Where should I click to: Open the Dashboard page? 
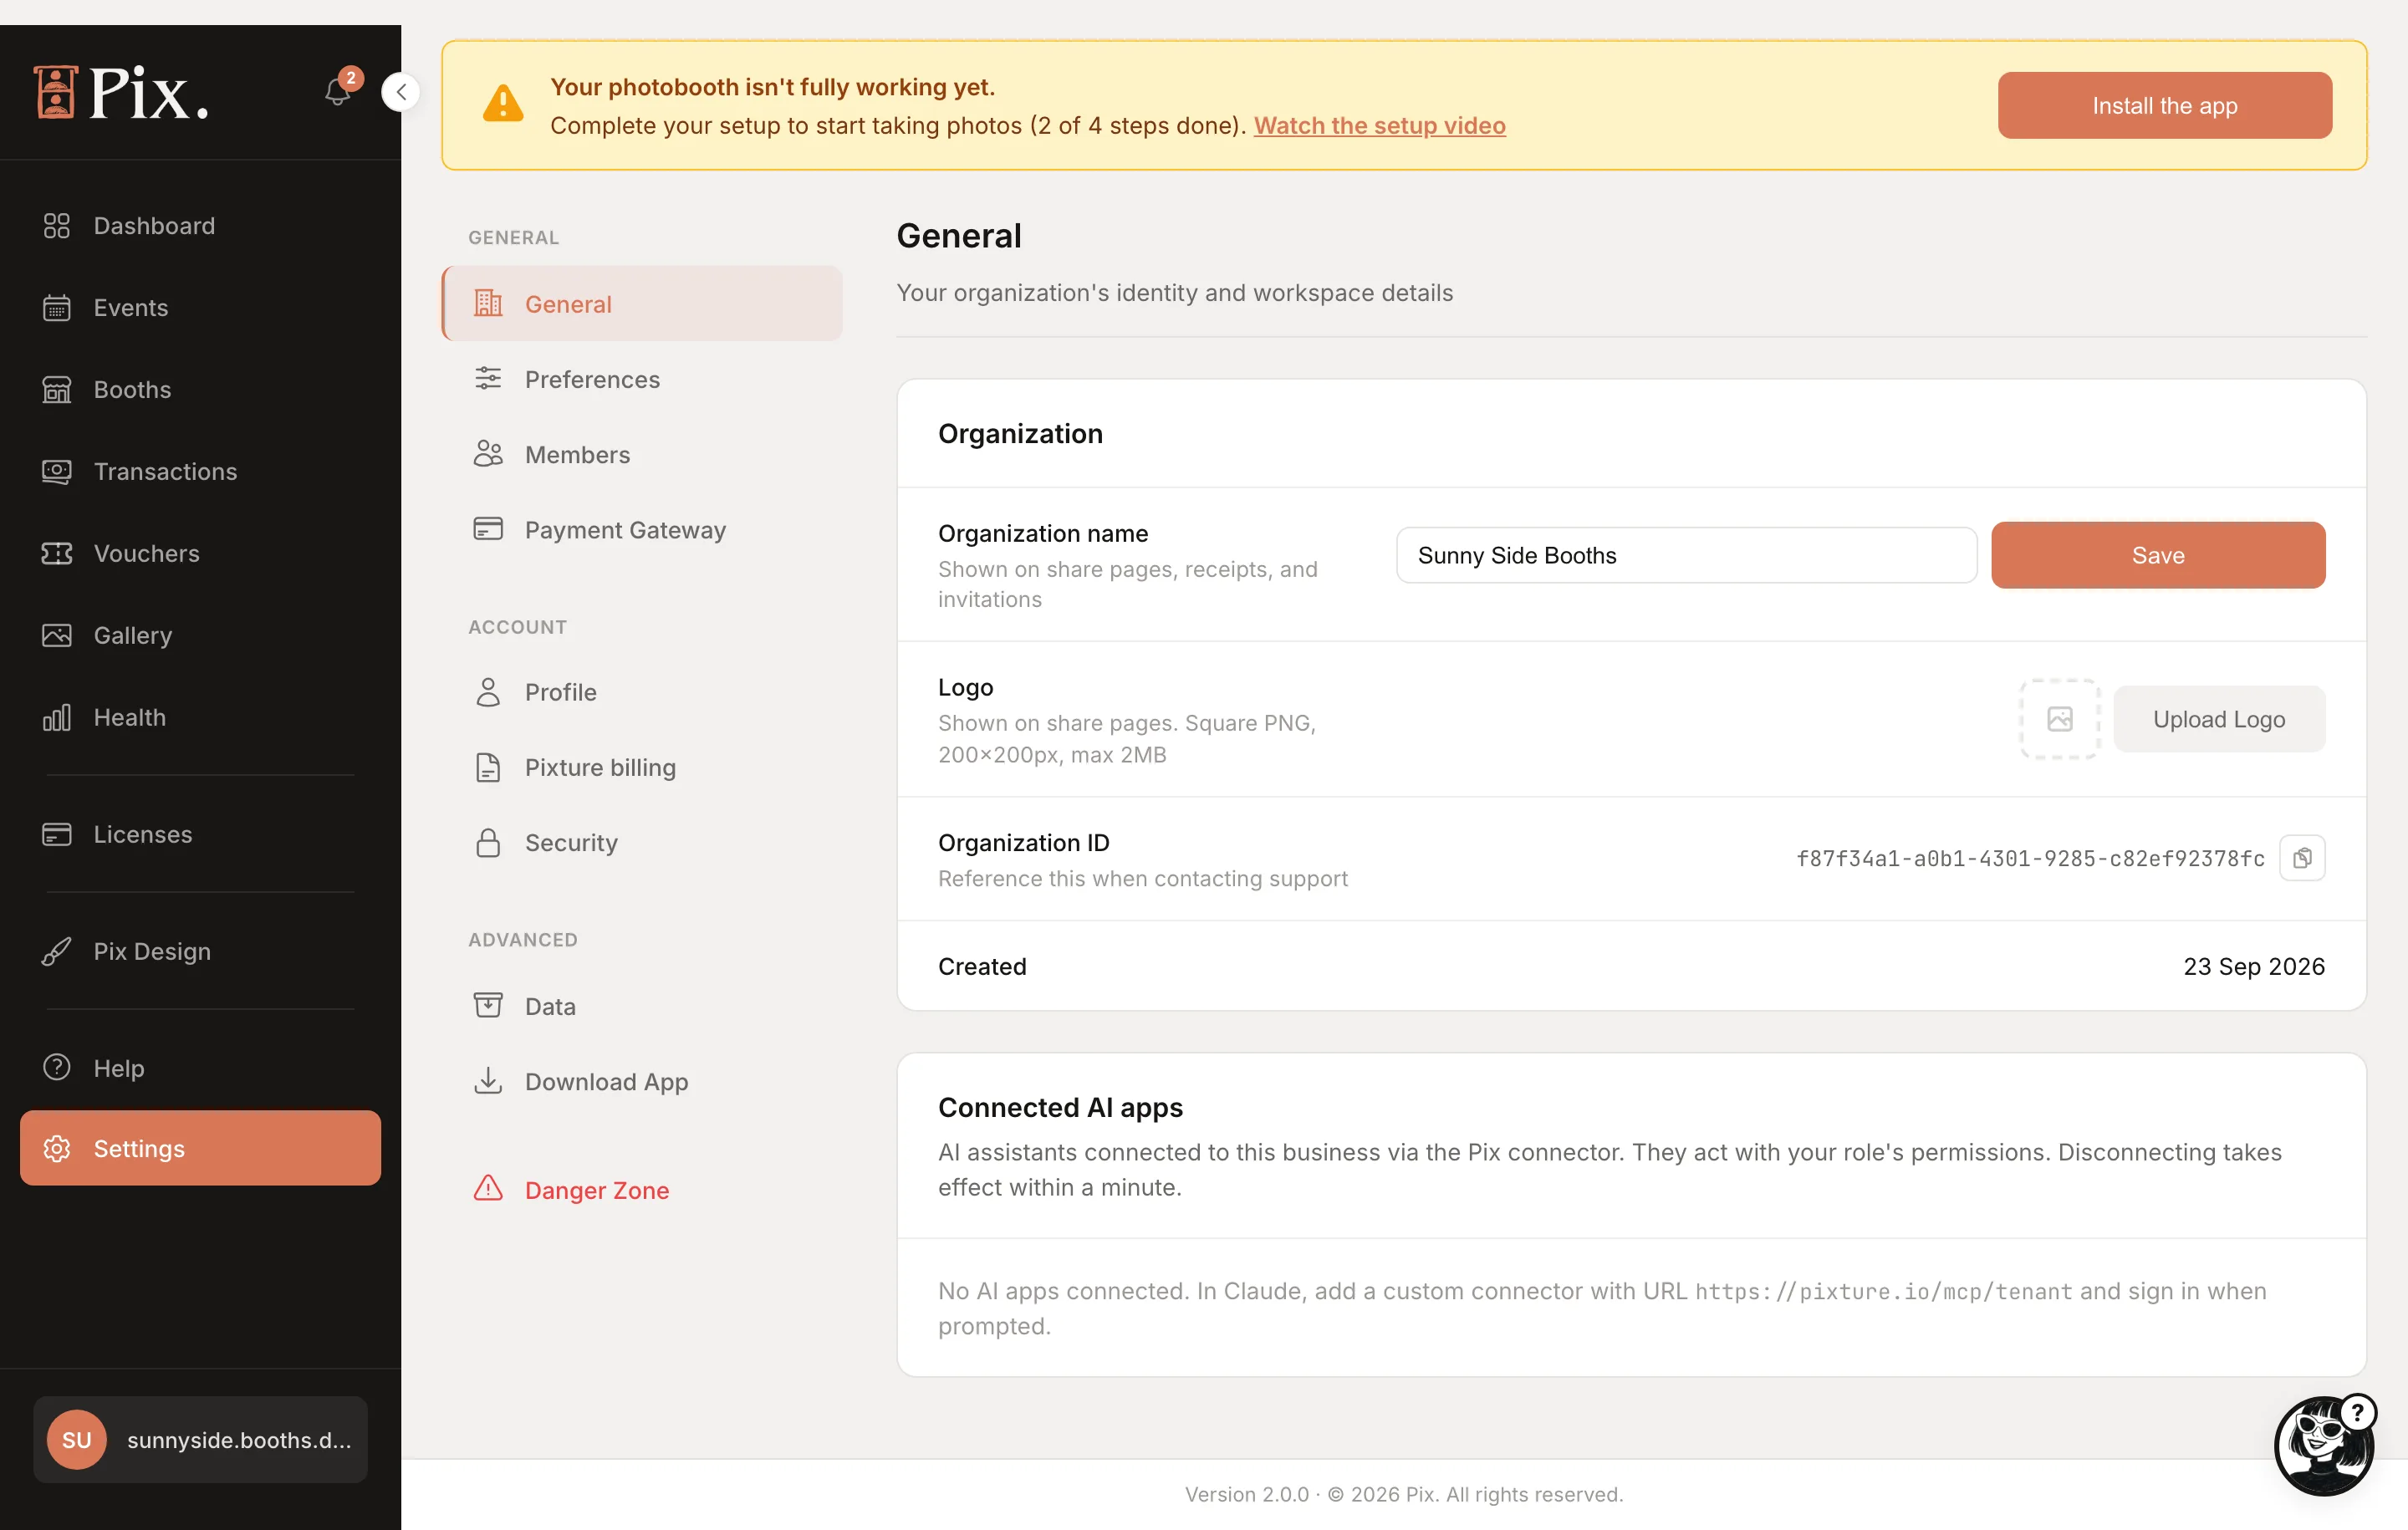(x=200, y=225)
